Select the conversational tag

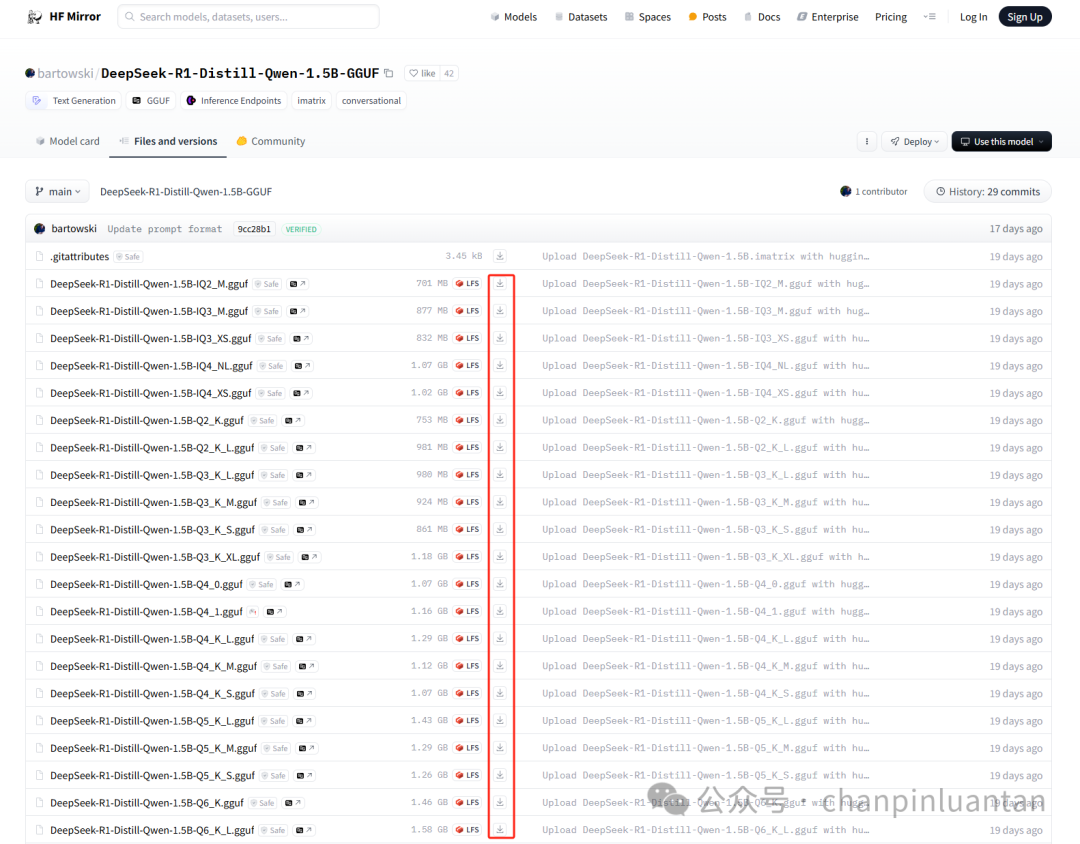point(371,101)
